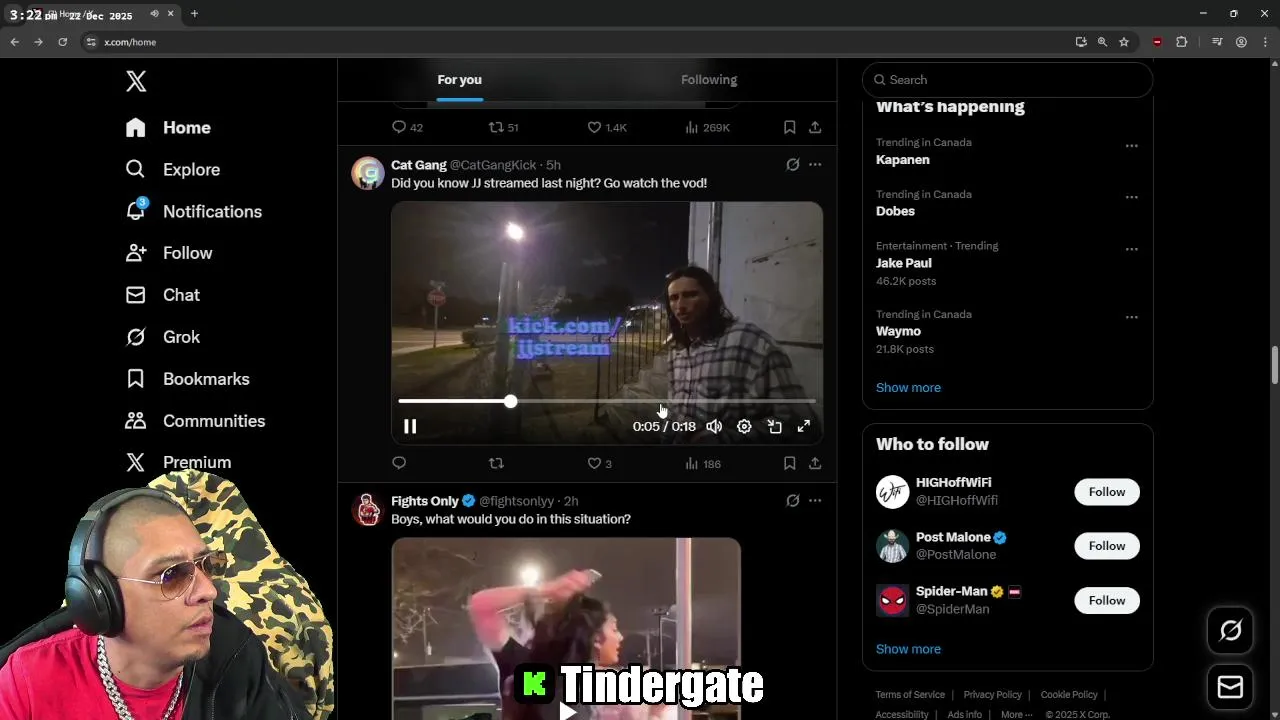Reply to the Cat Gang post

point(399,463)
